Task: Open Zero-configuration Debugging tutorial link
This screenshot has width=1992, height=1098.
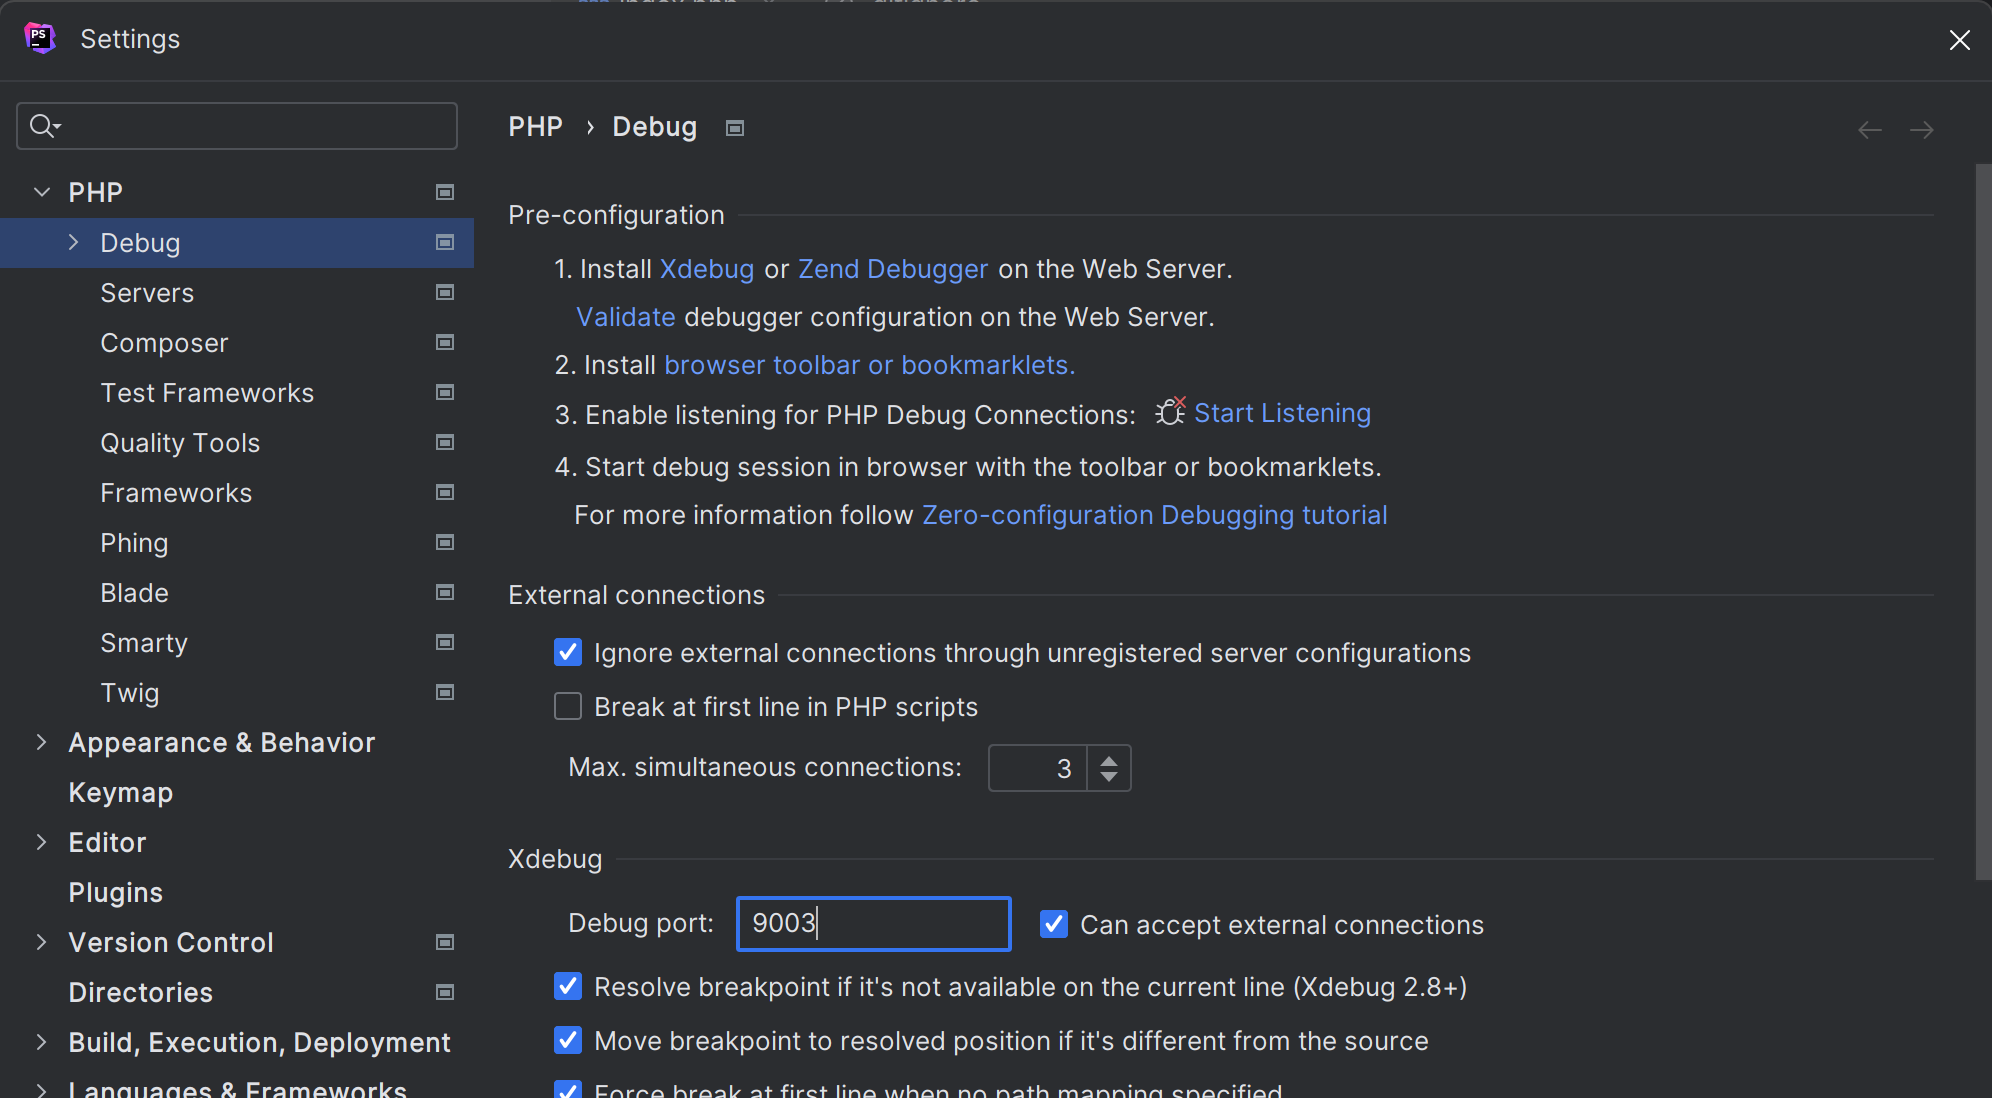Action: (x=1154, y=515)
